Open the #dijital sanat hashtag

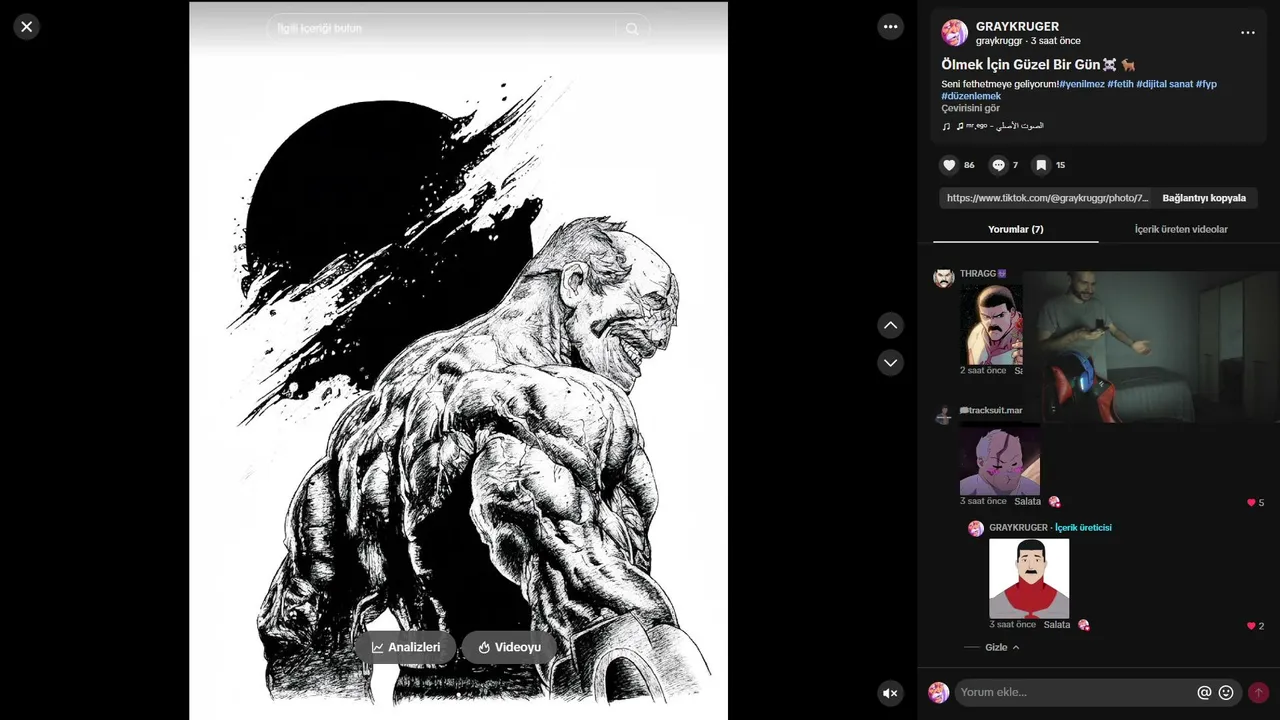click(x=1165, y=84)
